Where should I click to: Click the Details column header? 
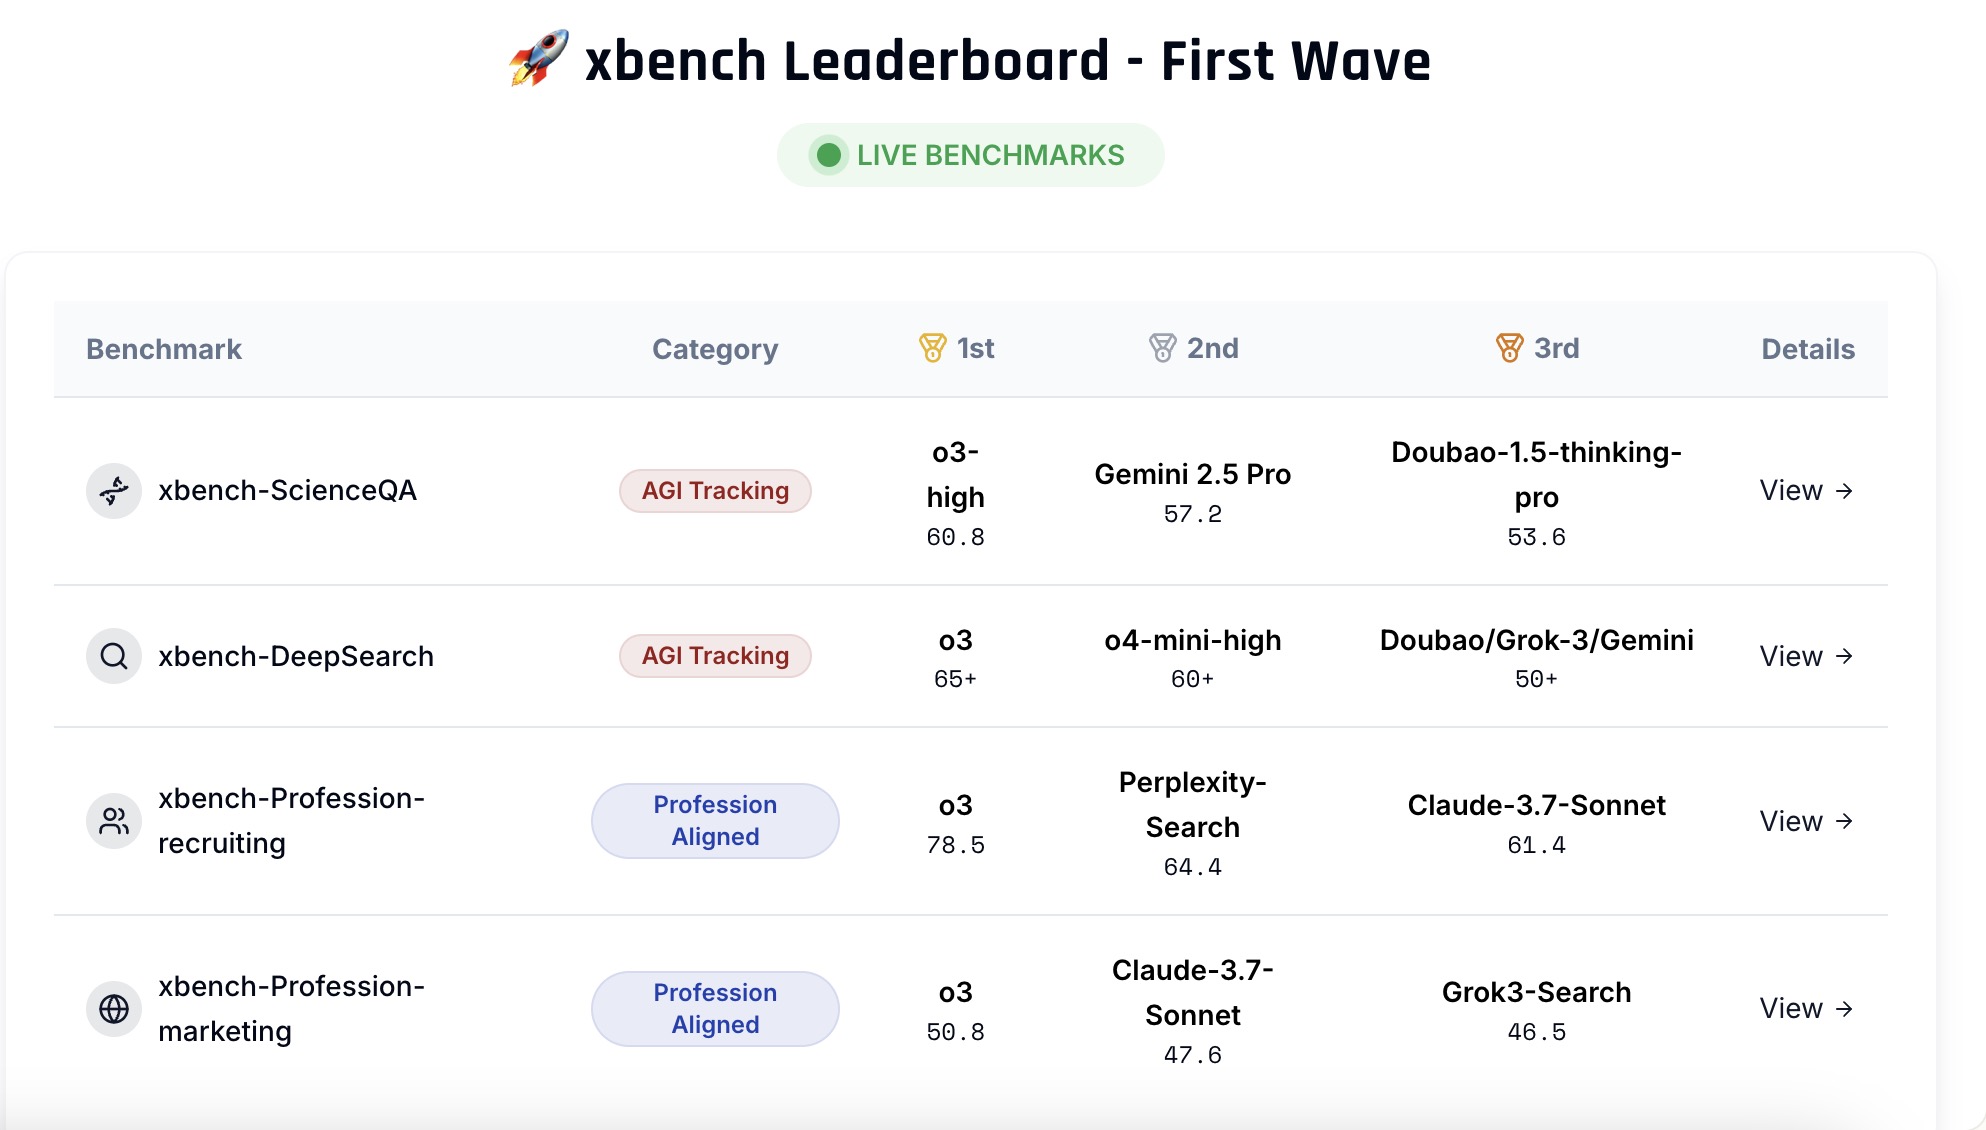coord(1807,349)
